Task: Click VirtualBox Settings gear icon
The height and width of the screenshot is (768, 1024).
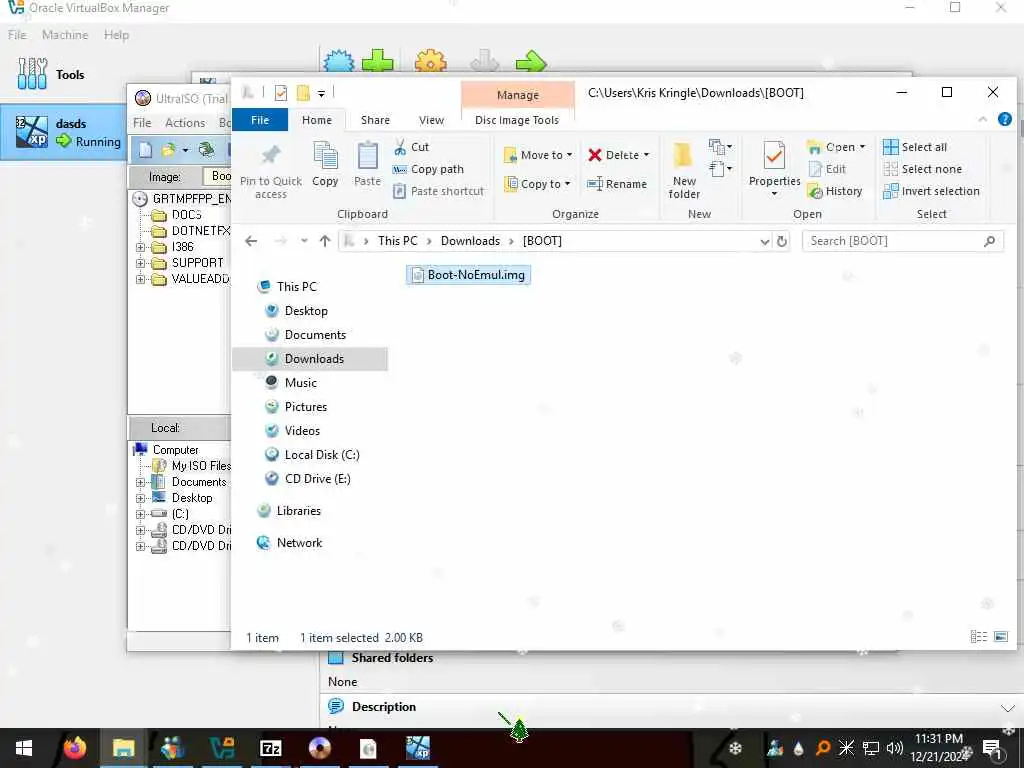Action: 431,62
